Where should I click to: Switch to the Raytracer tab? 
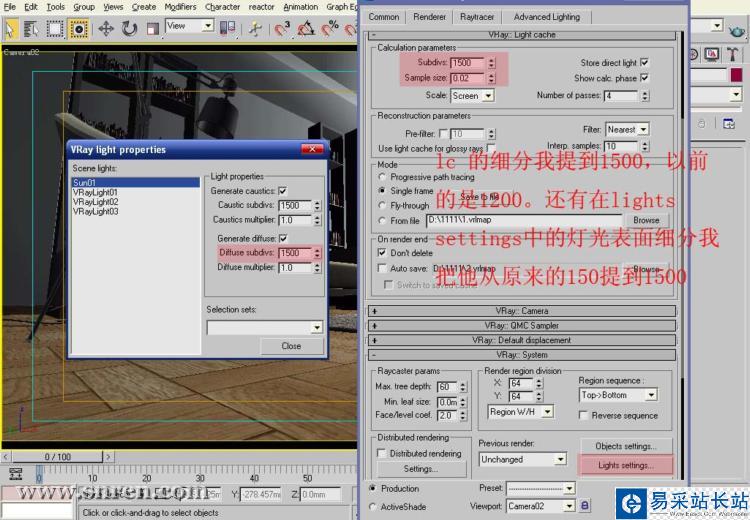477,17
